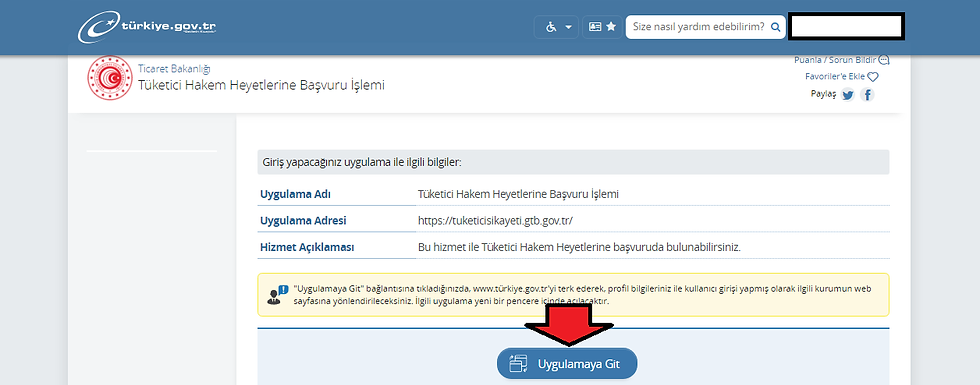Click the yellow notice user-info icon

coord(278,294)
